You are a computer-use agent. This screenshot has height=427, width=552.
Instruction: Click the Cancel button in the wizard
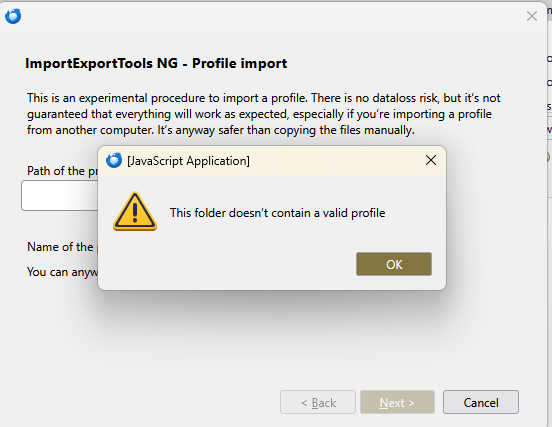(x=481, y=402)
